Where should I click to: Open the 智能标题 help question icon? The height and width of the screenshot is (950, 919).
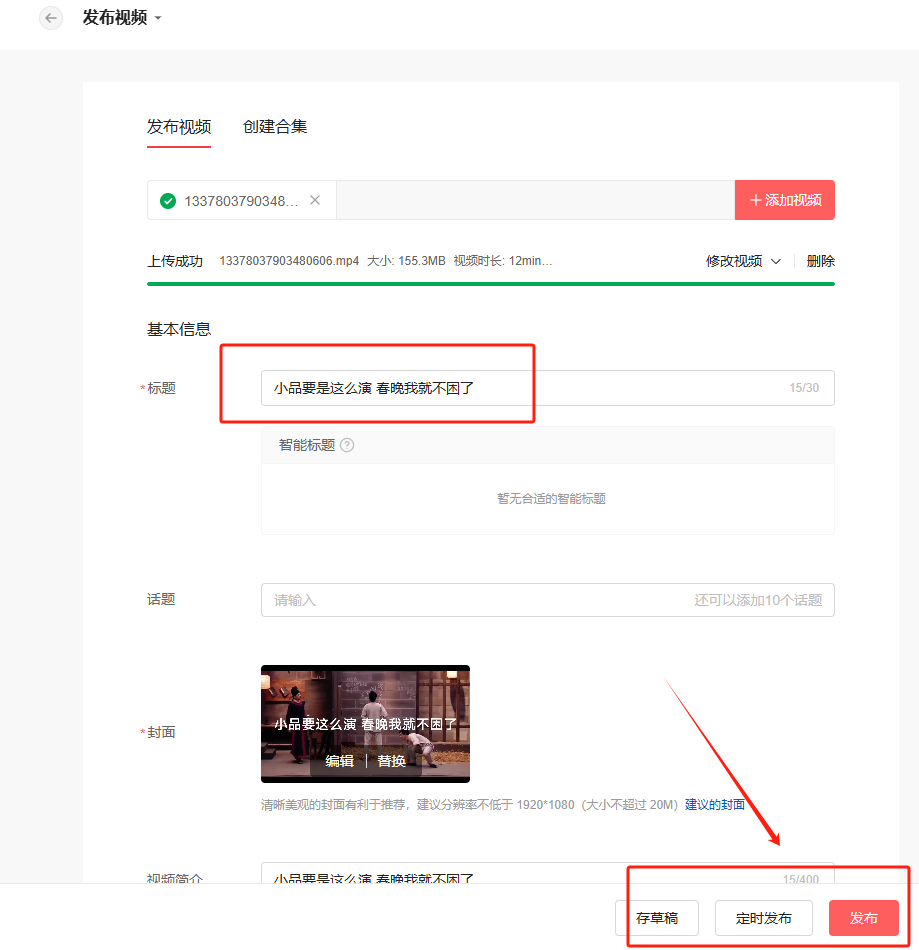click(x=347, y=445)
